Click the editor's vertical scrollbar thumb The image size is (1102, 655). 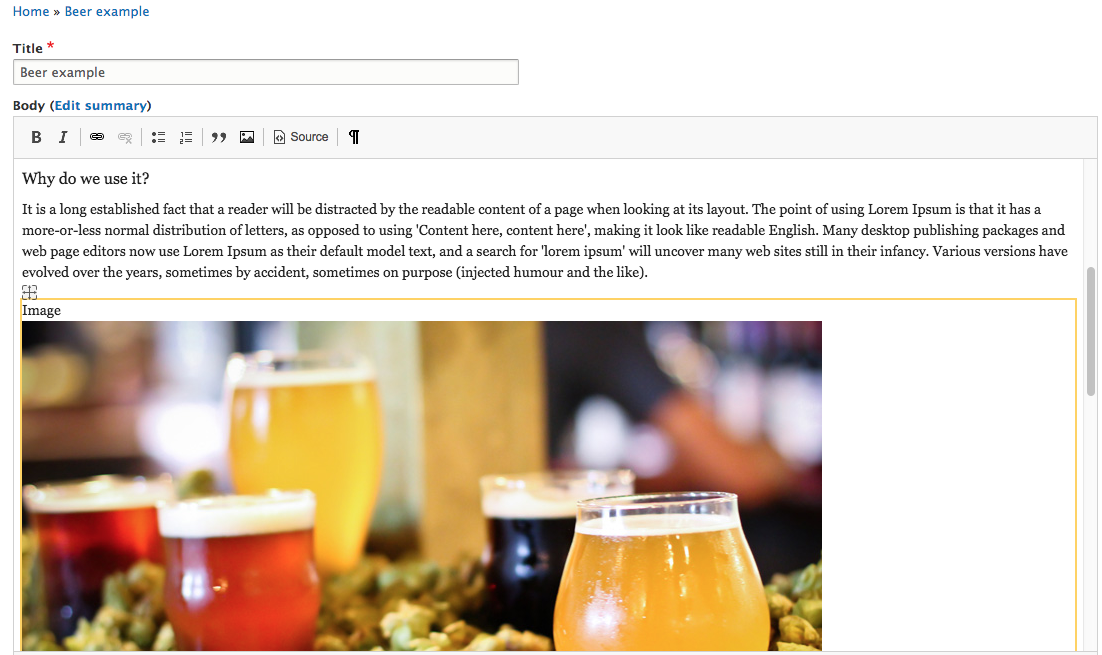click(1091, 332)
